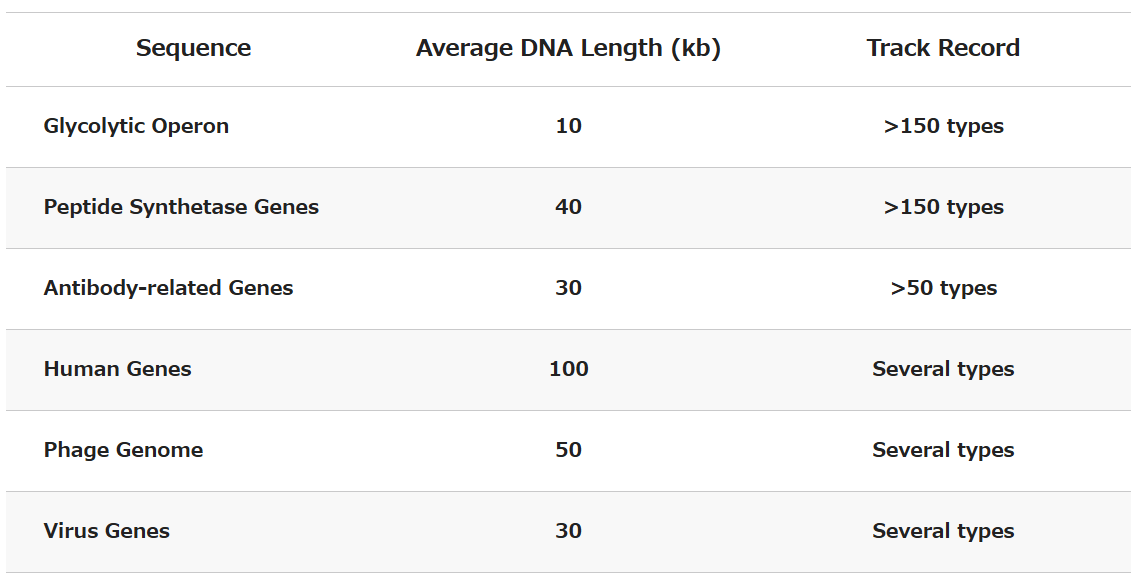Screen dimensions: 1135x585
Task: Select the Peptide Synthetase Genes cell
Action: 181,207
